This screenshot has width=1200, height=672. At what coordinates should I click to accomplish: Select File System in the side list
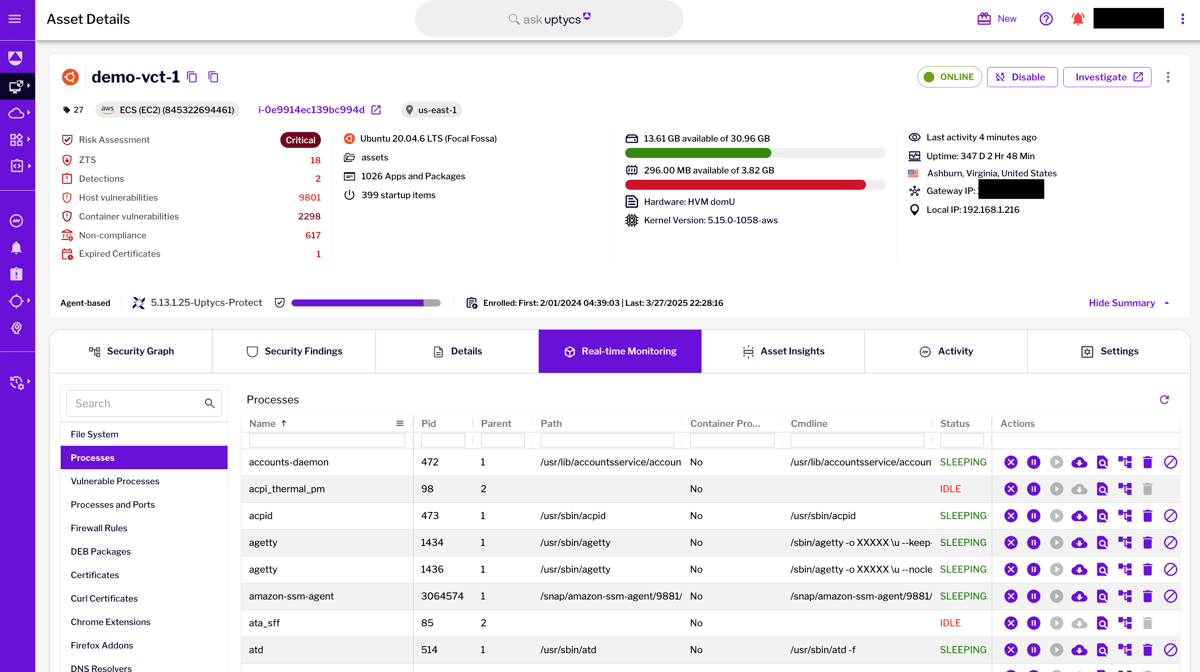[144, 434]
